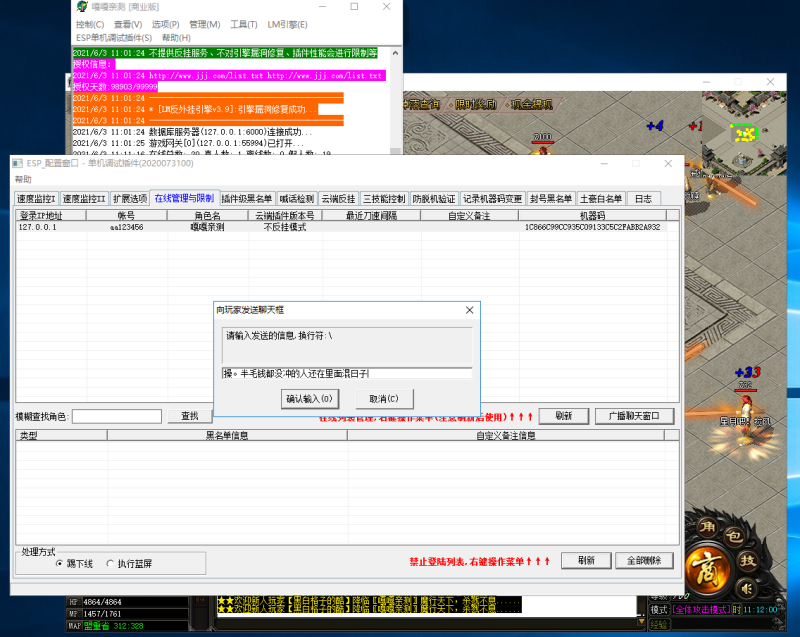
Task: Open the 技 skills icon in game
Action: pyautogui.click(x=747, y=560)
